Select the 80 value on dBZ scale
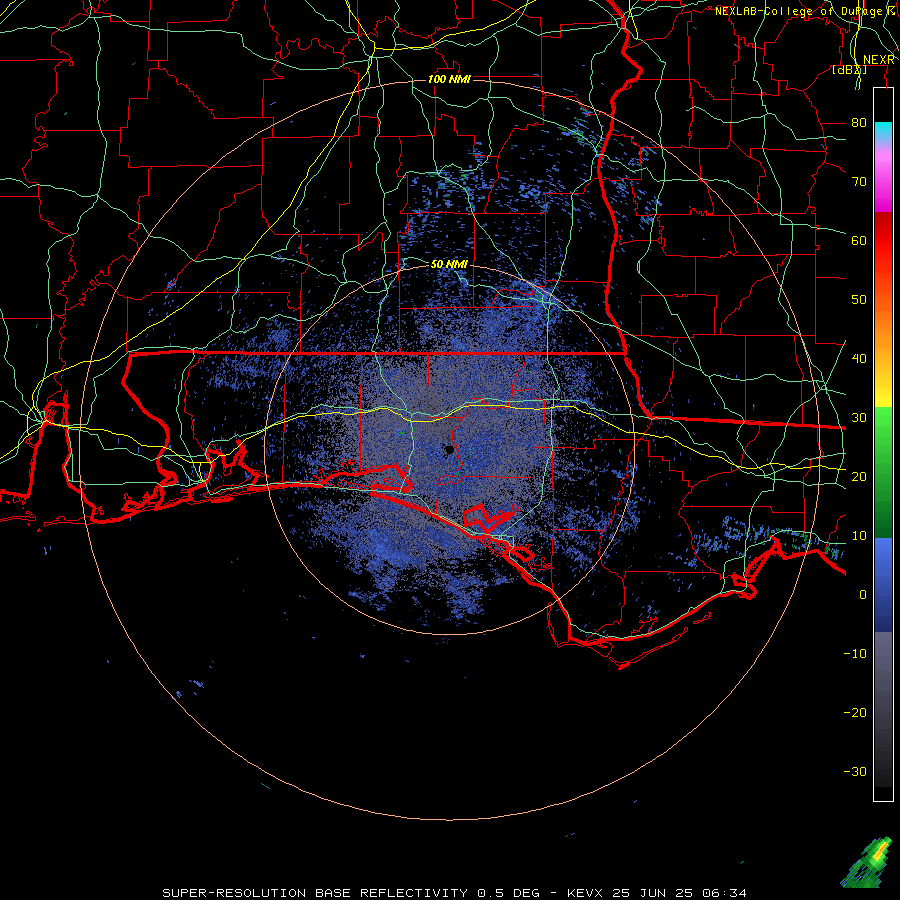900x900 pixels. click(x=859, y=122)
